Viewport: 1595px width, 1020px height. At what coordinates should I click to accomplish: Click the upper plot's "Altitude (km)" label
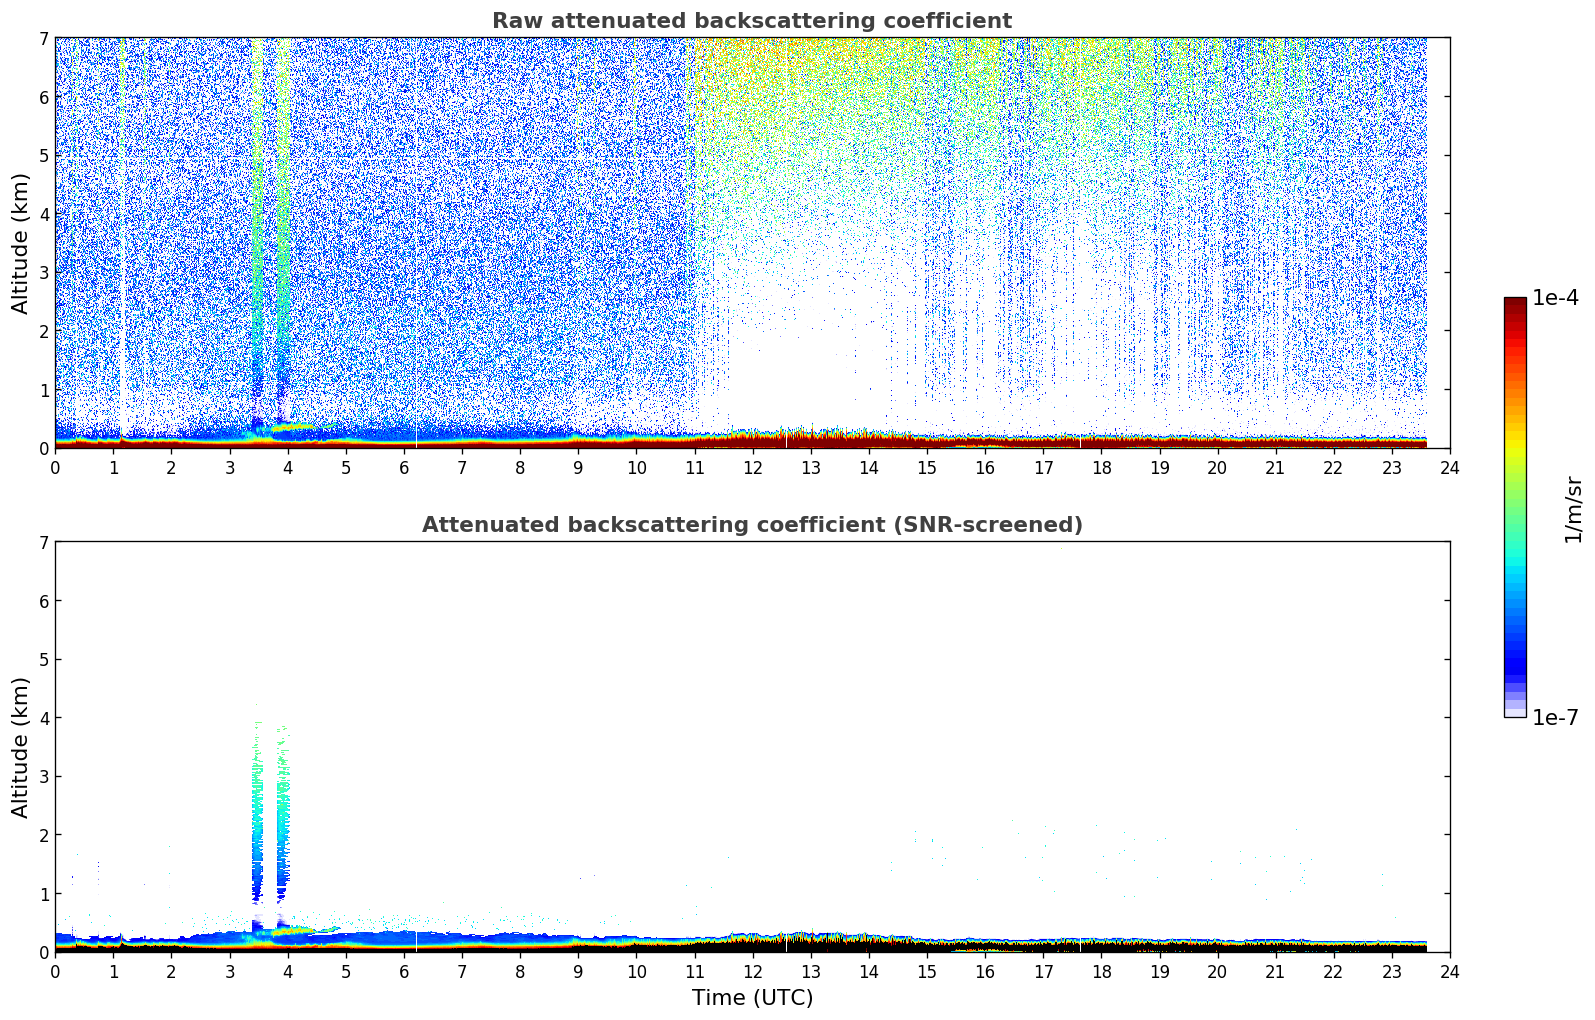(x=21, y=243)
